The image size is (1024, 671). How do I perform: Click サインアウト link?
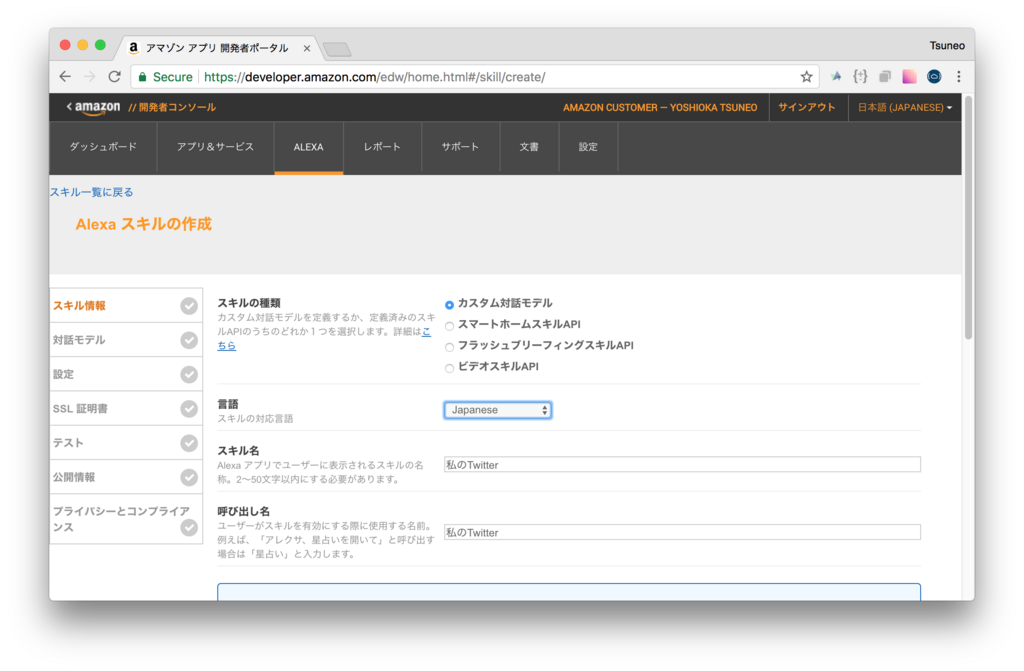807,107
